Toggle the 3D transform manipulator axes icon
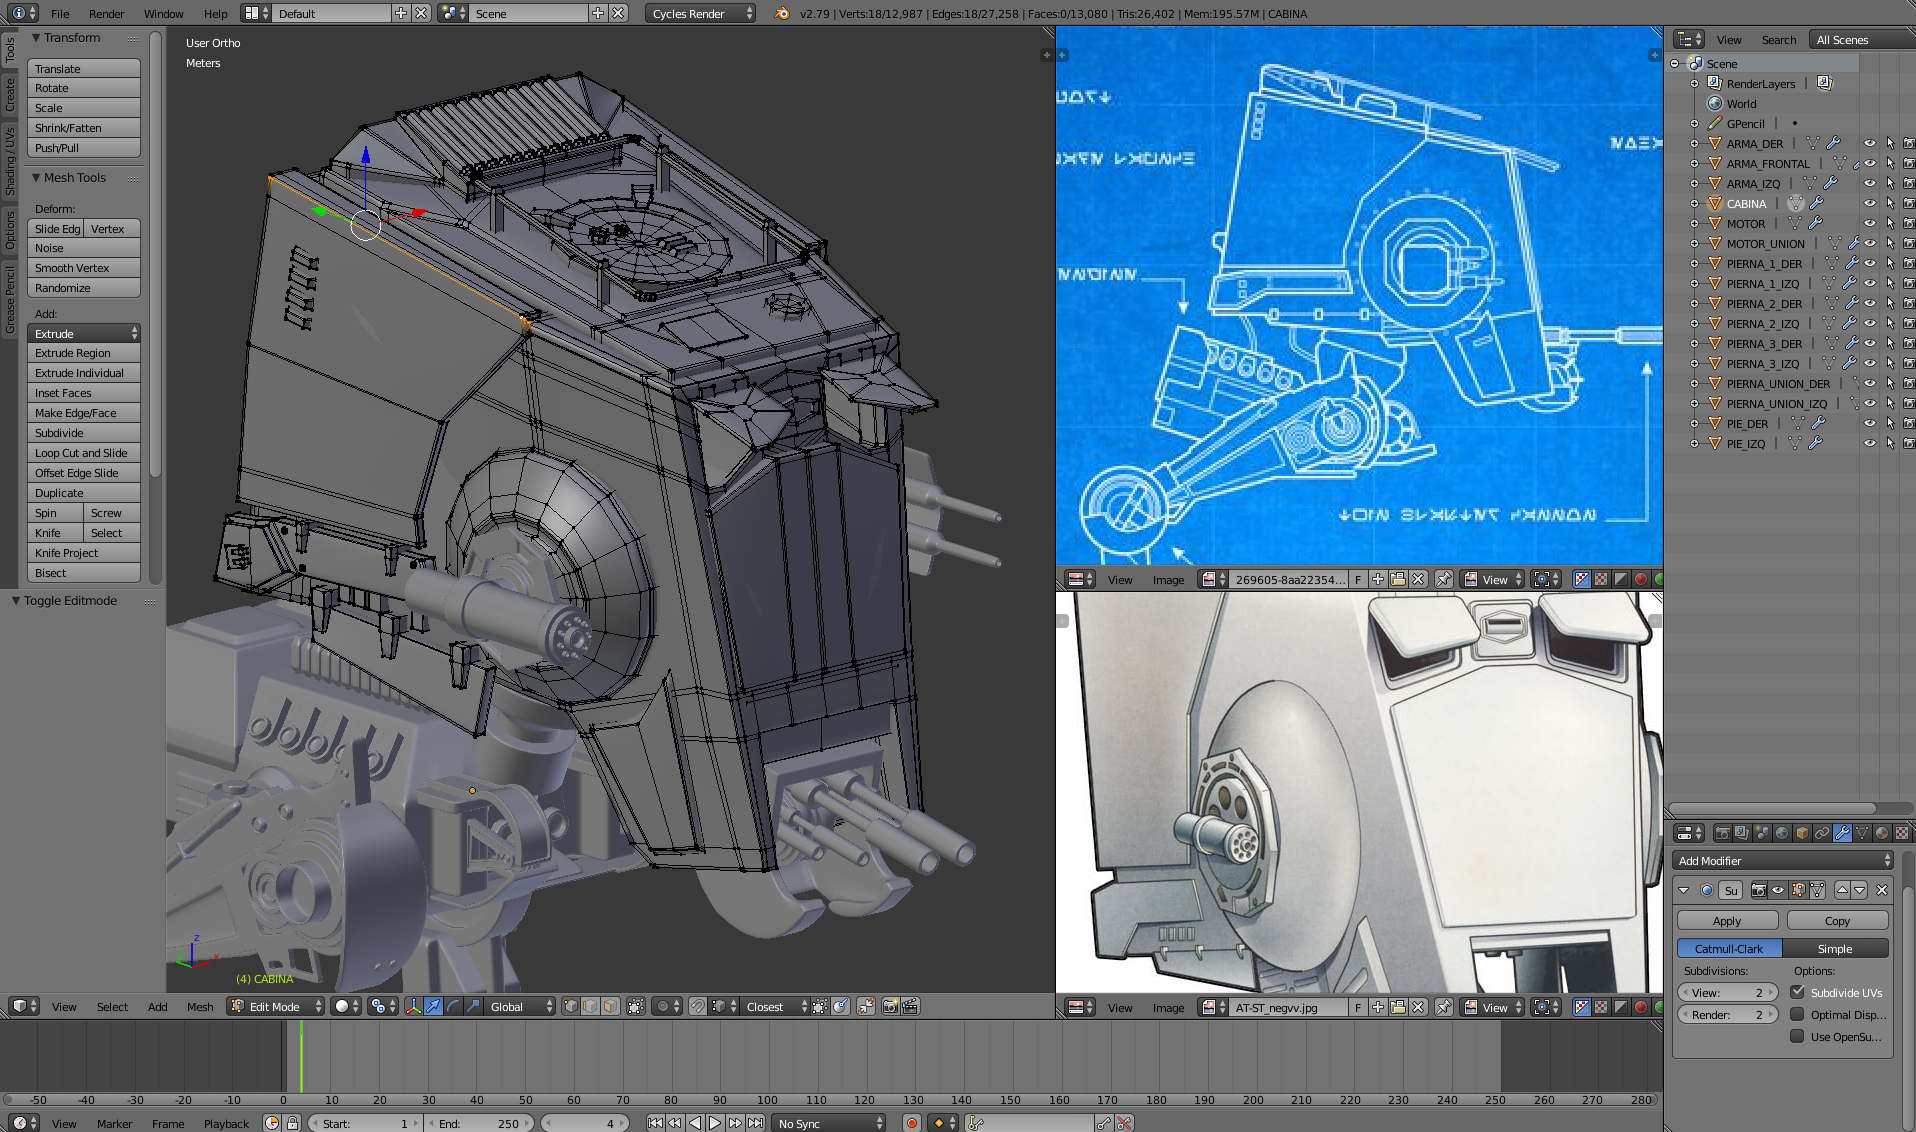1916x1132 pixels. coord(413,1007)
